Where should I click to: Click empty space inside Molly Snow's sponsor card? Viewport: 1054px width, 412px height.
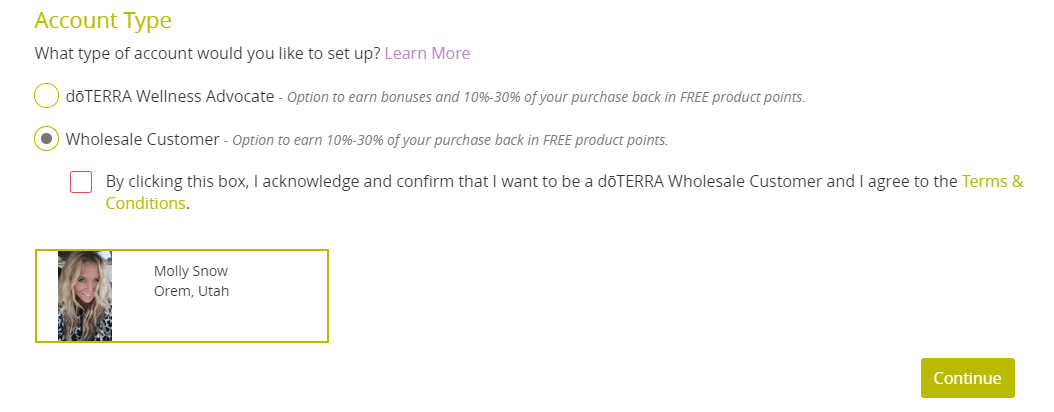pyautogui.click(x=276, y=316)
